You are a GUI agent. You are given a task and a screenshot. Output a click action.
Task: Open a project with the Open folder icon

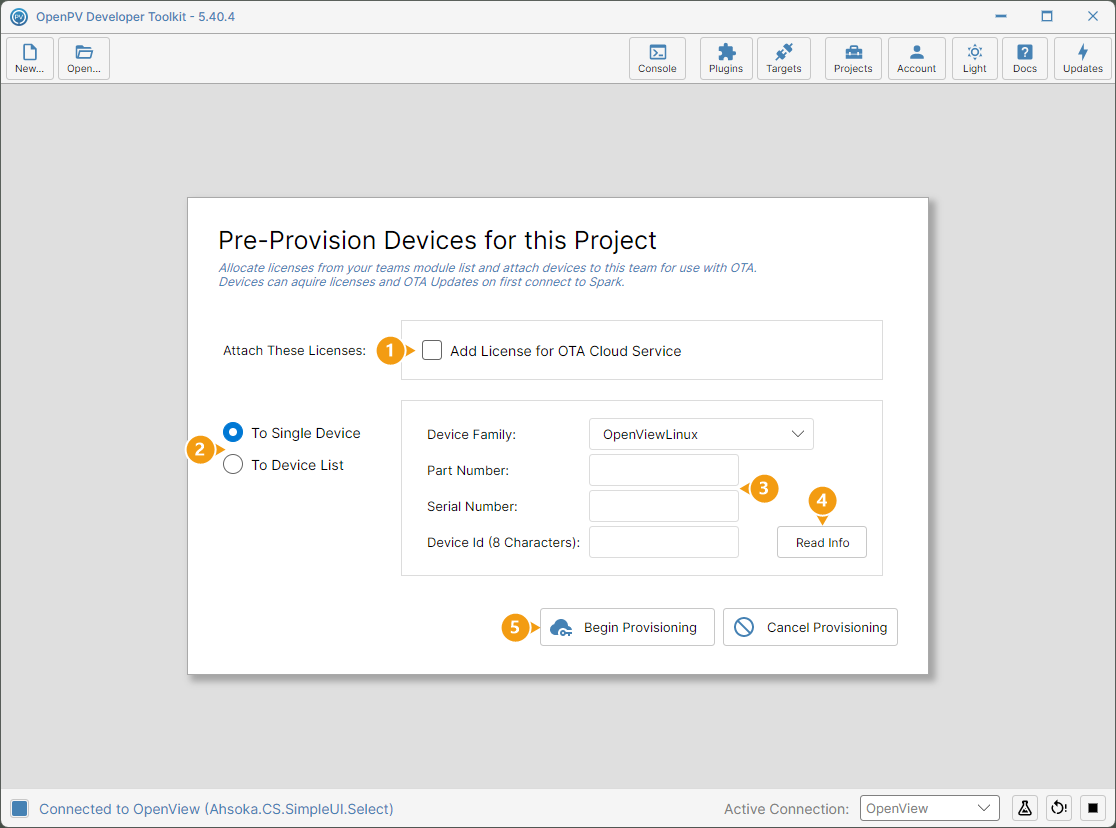point(84,58)
